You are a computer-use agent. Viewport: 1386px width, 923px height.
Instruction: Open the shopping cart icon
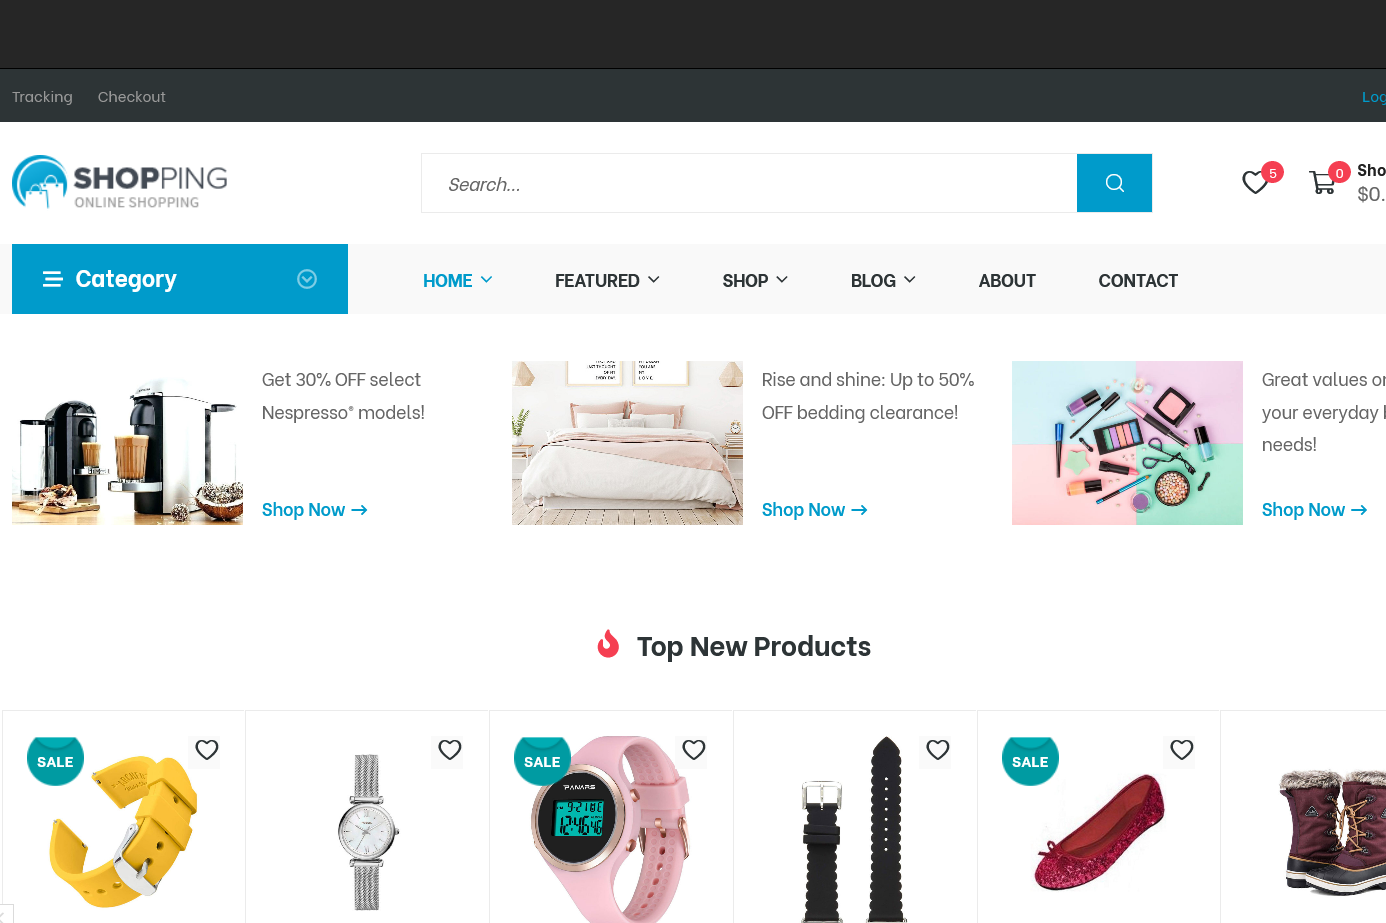click(x=1322, y=182)
